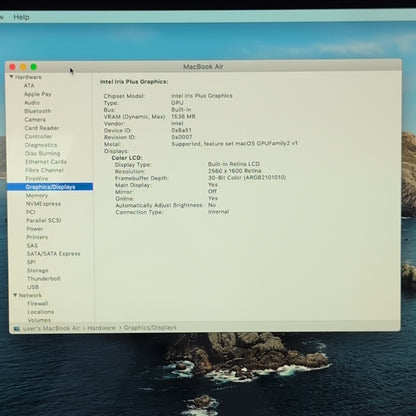Viewport: 416px width, 416px height.
Task: Click the Hardware group label
Action: pyautogui.click(x=28, y=77)
